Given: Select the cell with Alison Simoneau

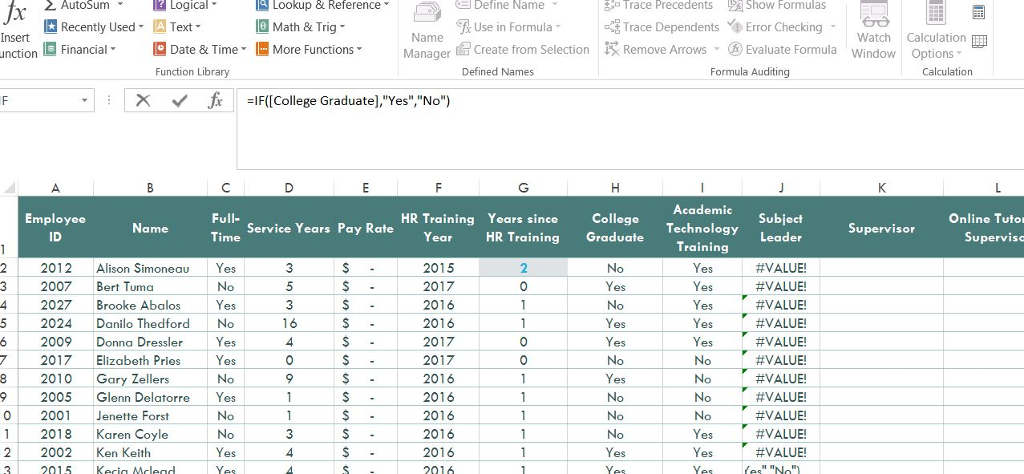Looking at the screenshot, I should 150,268.
